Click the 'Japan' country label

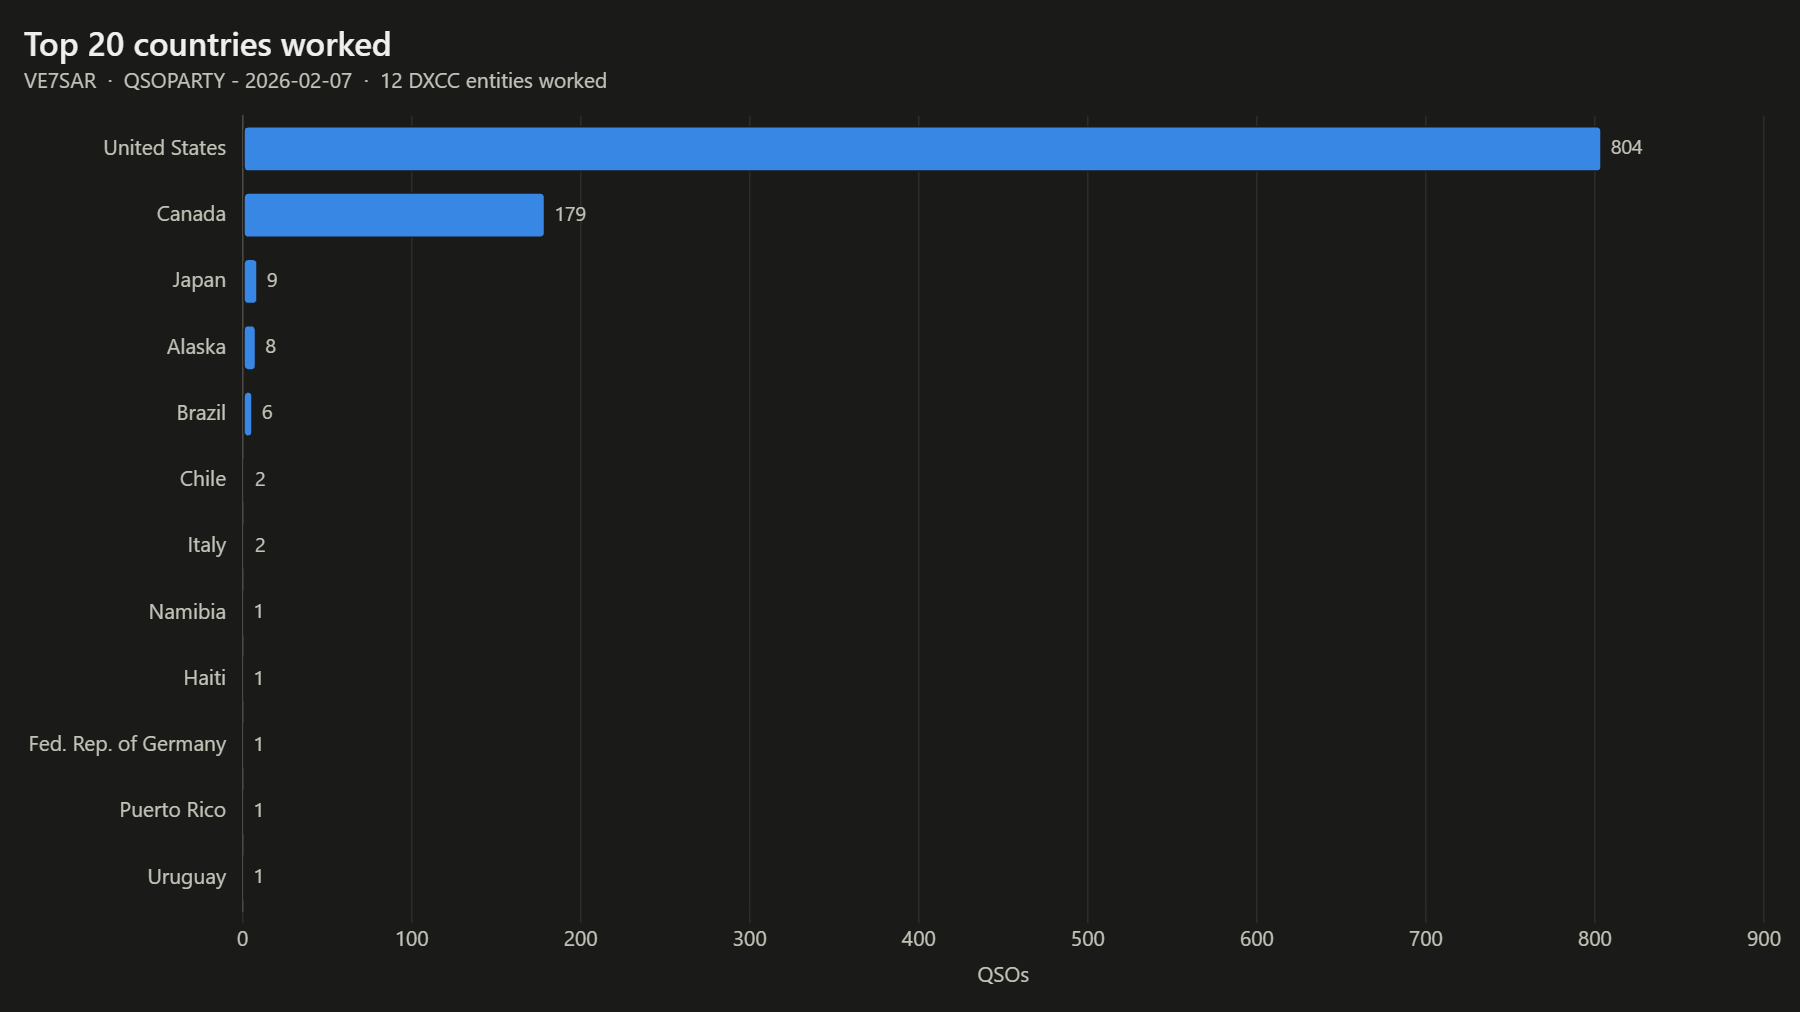(199, 281)
